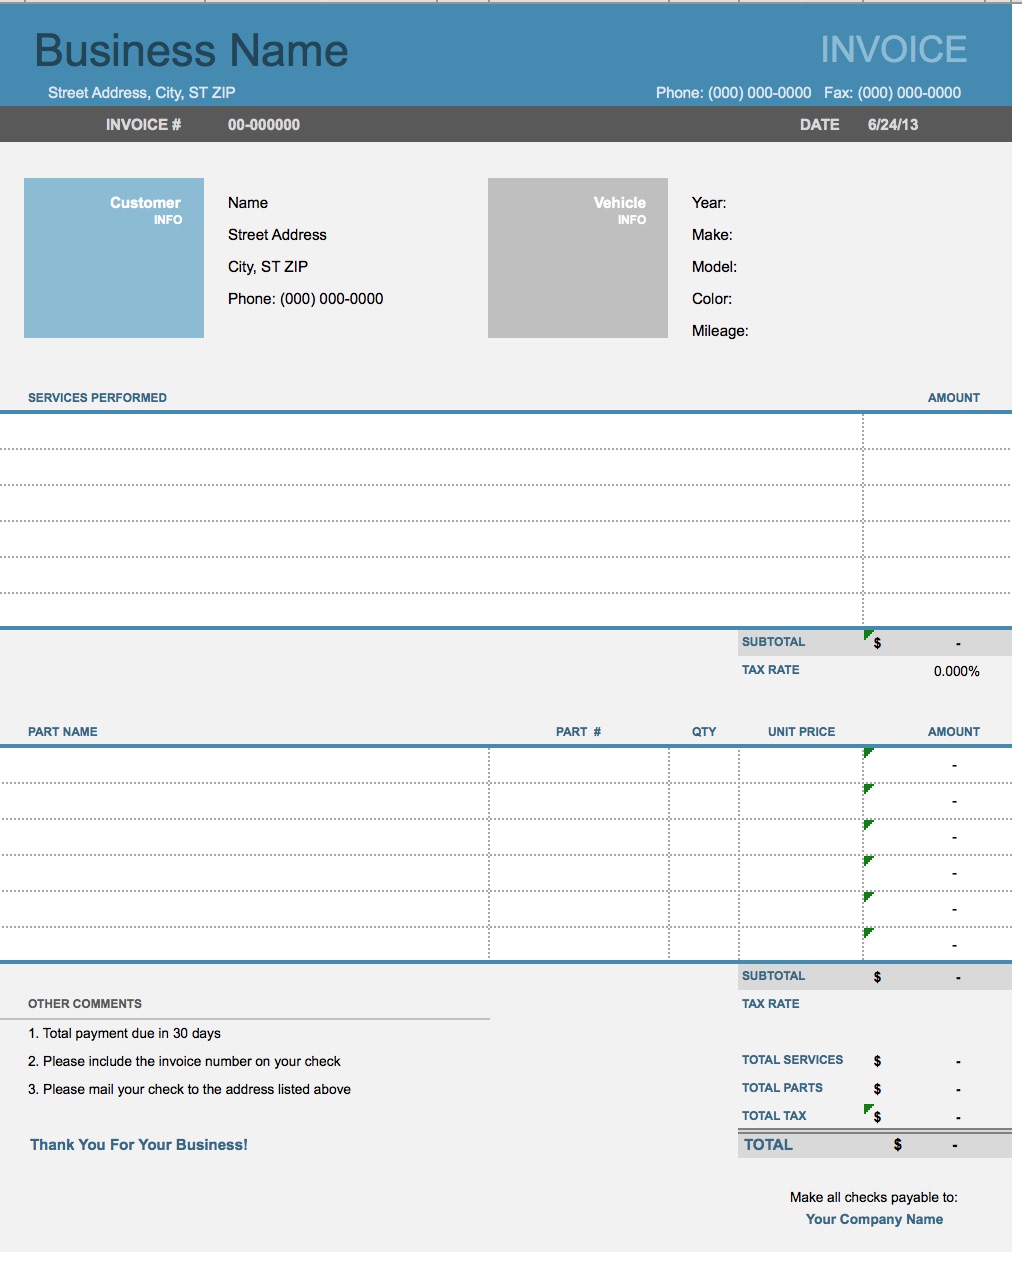Click the TOTAL PARTS label

782,1088
